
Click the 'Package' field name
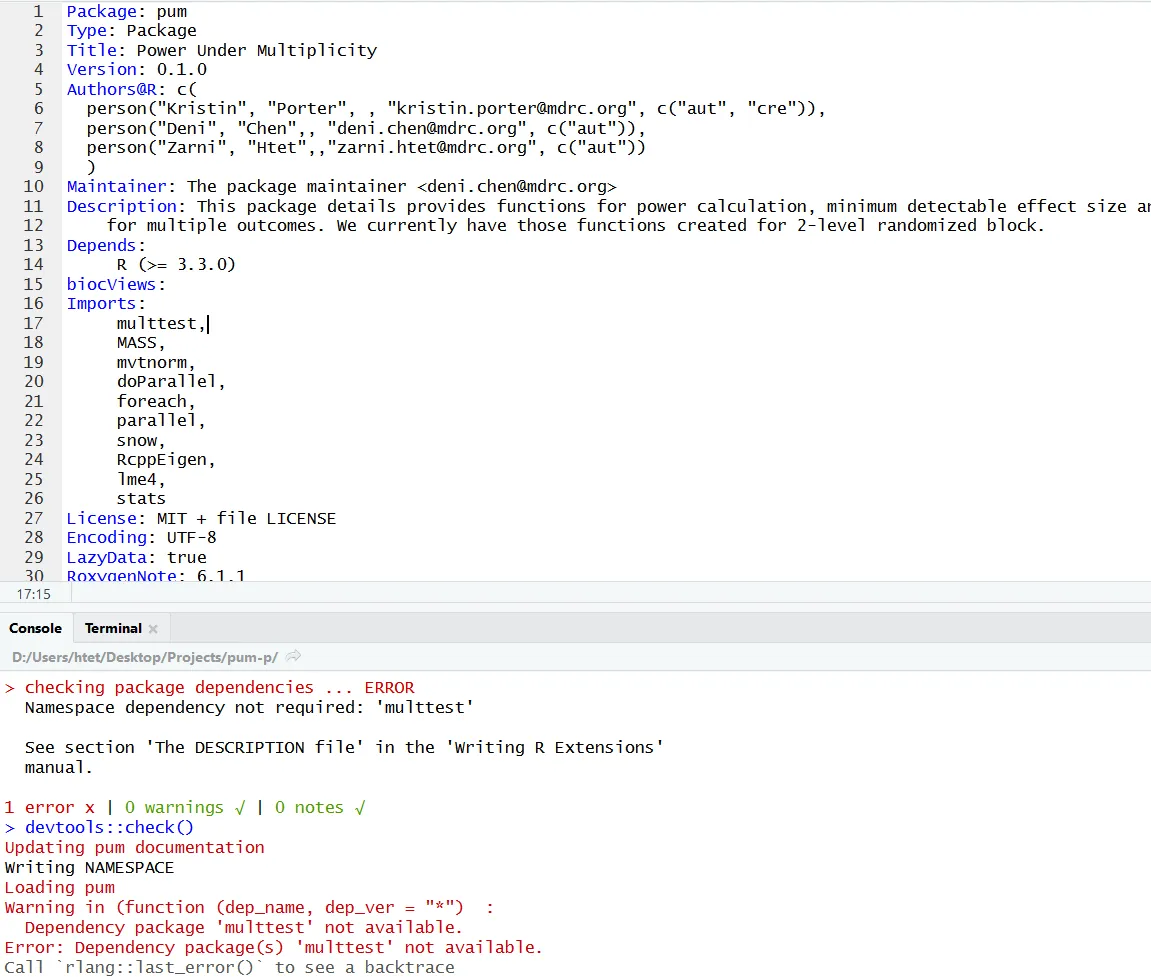point(101,12)
